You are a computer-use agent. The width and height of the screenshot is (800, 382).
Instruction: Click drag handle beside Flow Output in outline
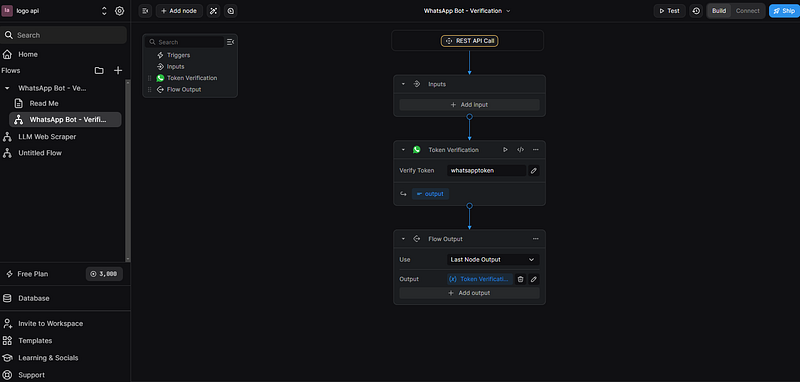pyautogui.click(x=149, y=90)
